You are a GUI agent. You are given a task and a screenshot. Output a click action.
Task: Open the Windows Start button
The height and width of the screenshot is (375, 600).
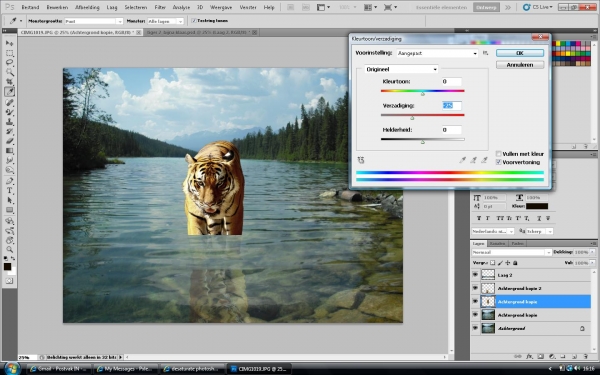click(x=12, y=368)
